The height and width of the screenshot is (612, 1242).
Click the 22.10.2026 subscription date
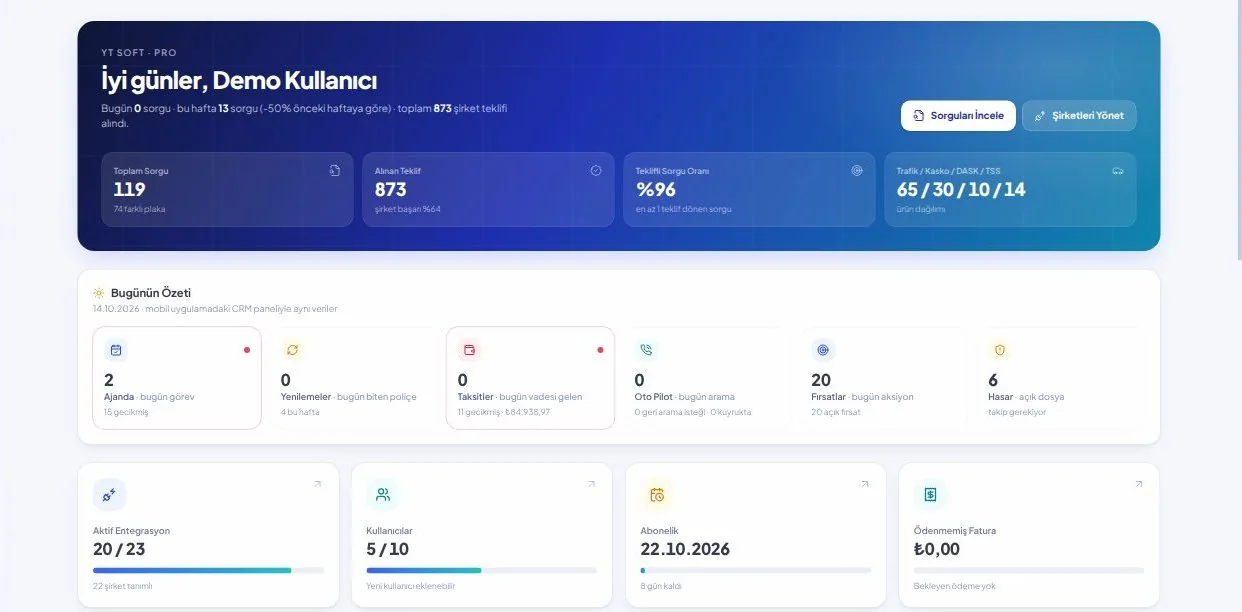pos(685,549)
